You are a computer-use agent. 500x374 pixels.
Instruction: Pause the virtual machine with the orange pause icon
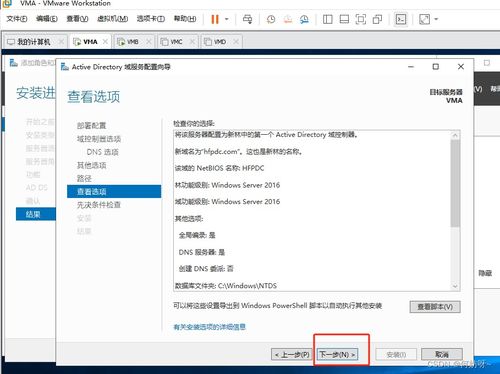(215, 19)
